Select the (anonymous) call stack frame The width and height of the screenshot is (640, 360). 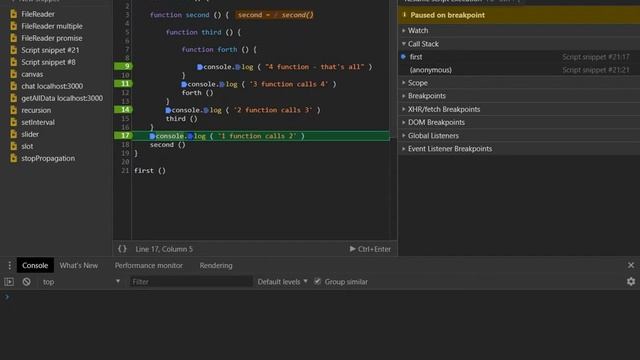519,70
